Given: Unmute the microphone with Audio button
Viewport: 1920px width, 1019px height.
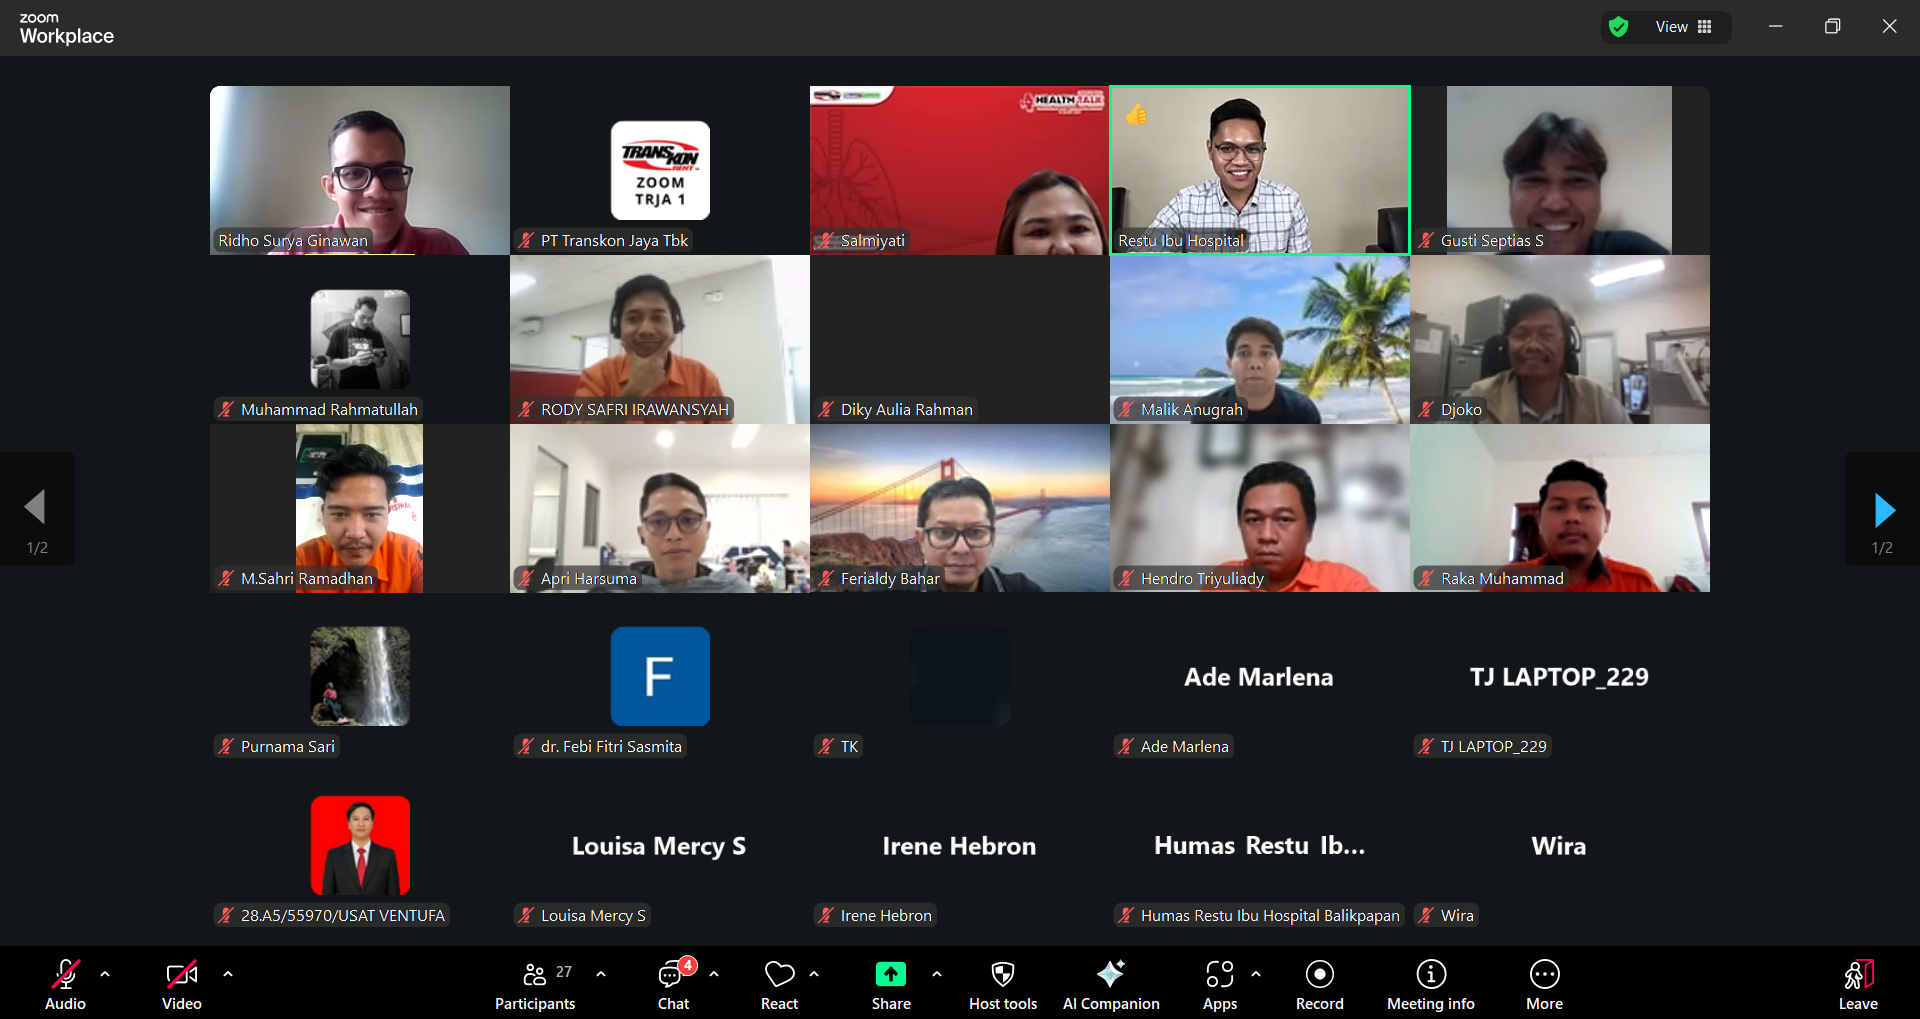Looking at the screenshot, I should point(65,974).
